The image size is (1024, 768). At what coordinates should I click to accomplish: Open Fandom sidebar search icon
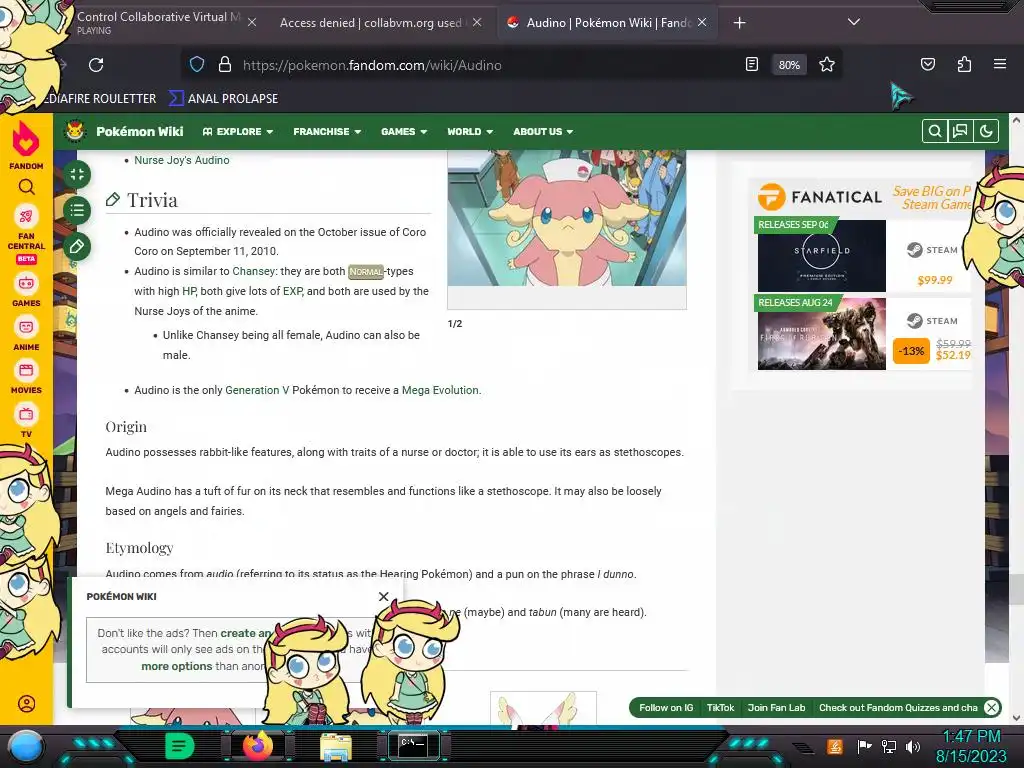click(26, 187)
